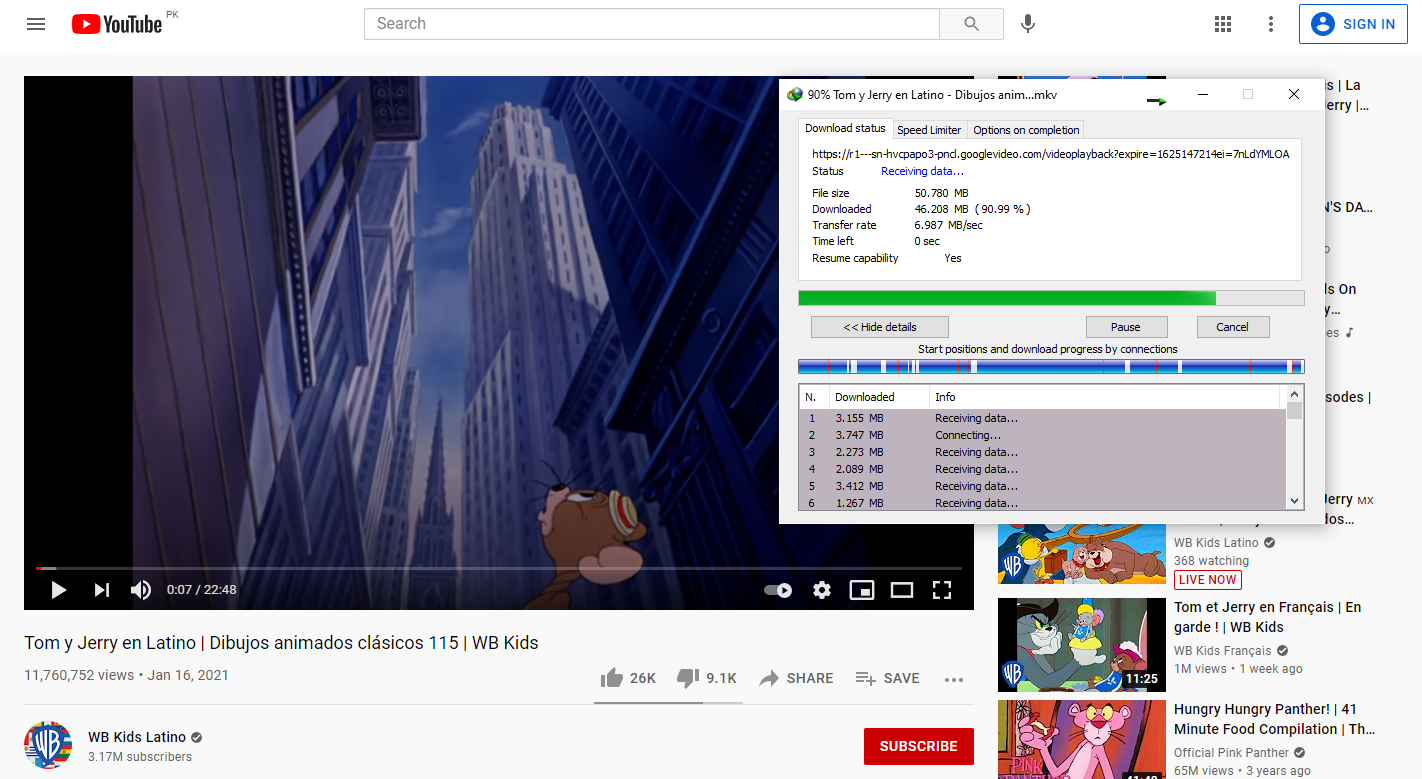Switch to the Download status tab
The height and width of the screenshot is (779, 1422).
[x=845, y=128]
